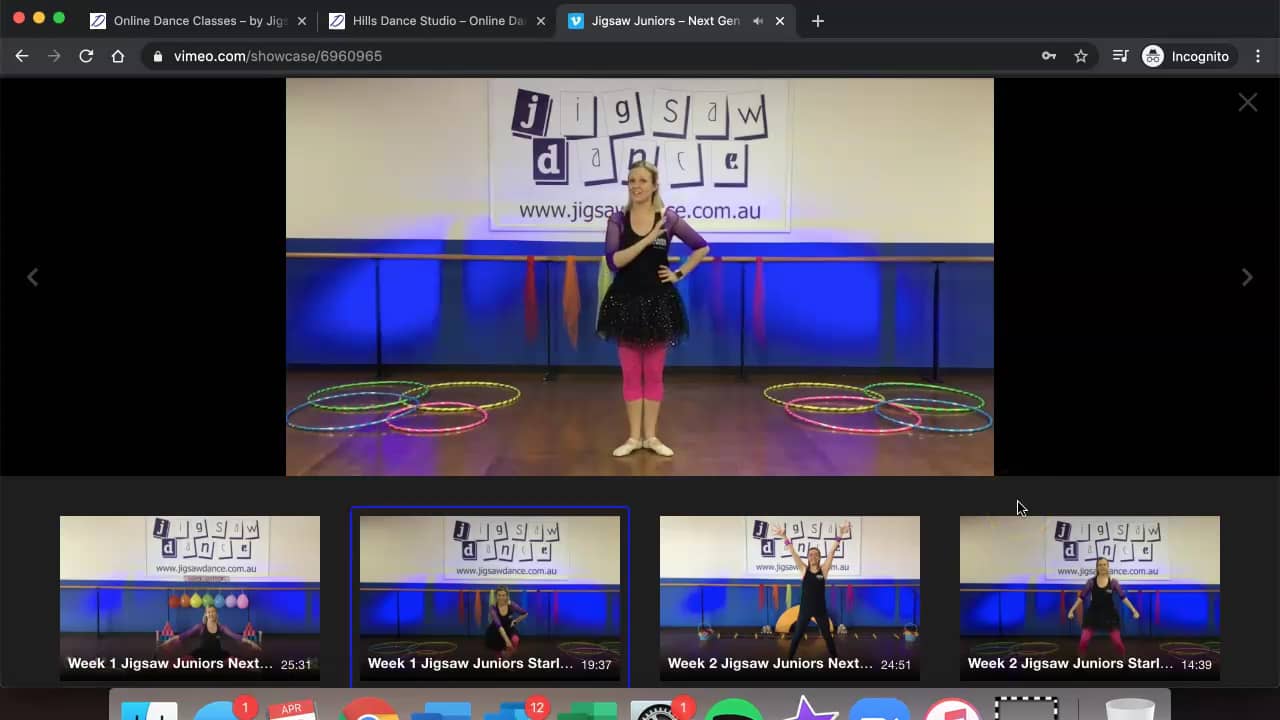Advance to the next showcase video
This screenshot has width=1280, height=720.
[x=1247, y=277]
